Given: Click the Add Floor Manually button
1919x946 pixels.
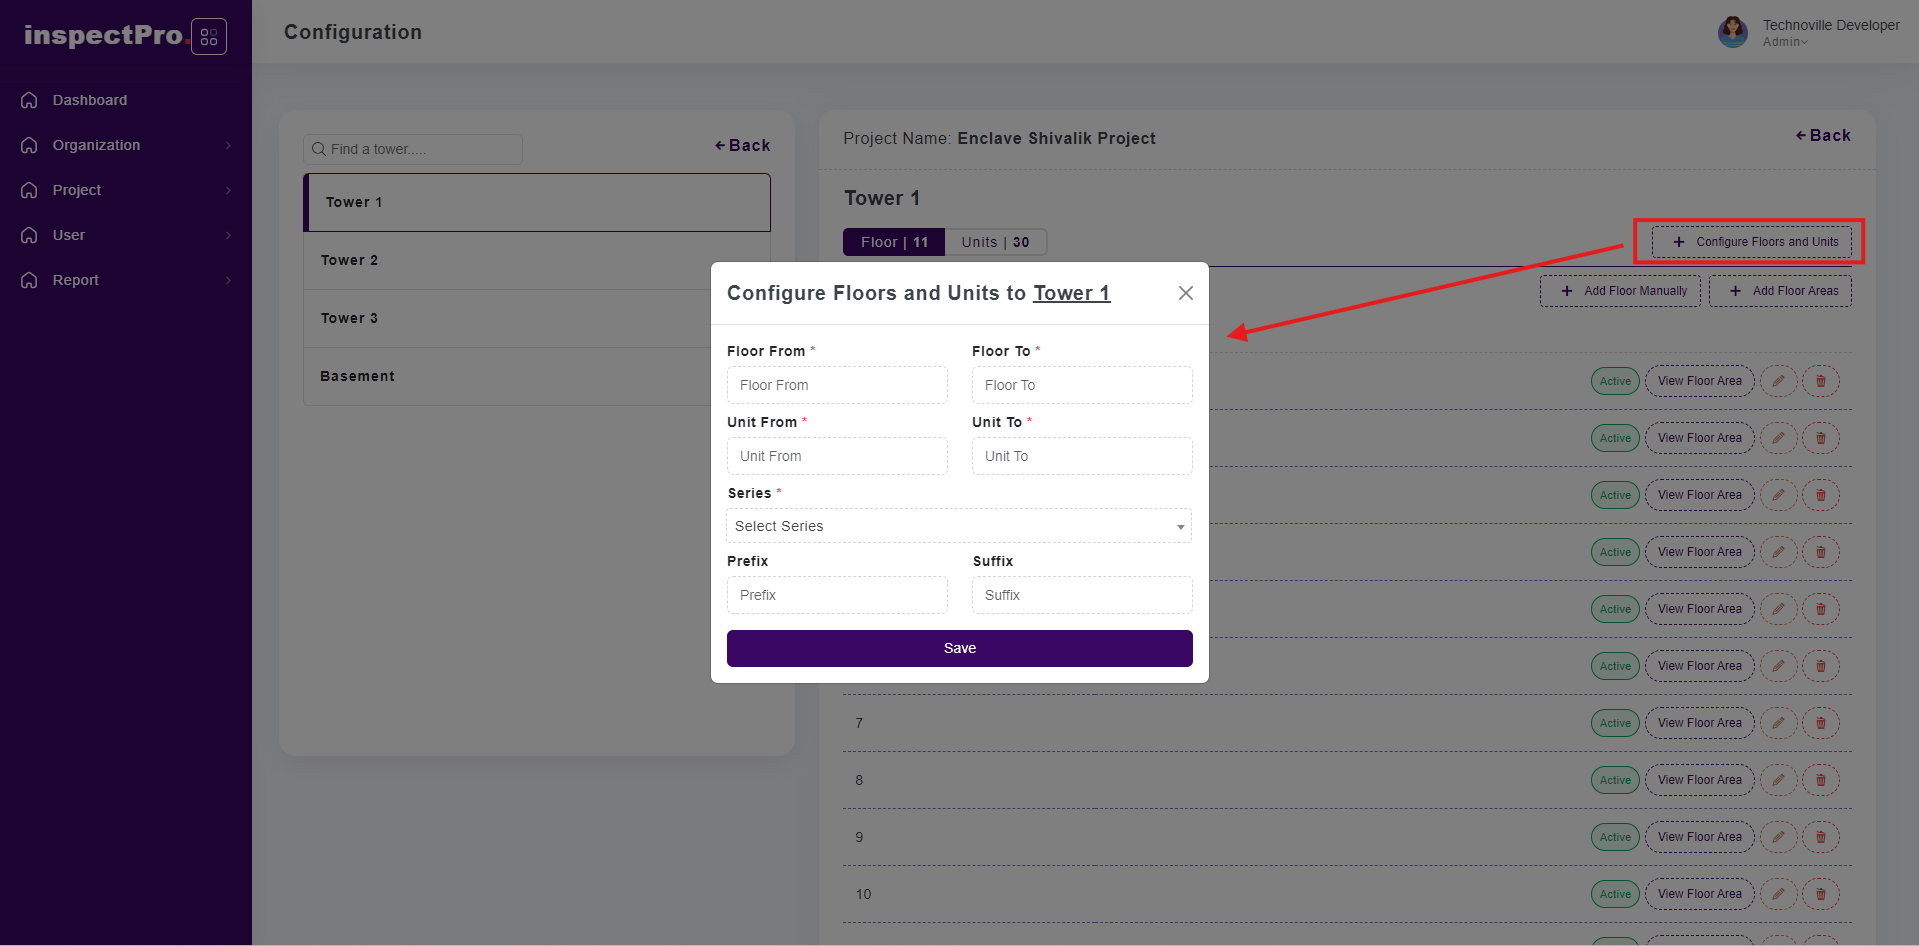Looking at the screenshot, I should [x=1620, y=291].
